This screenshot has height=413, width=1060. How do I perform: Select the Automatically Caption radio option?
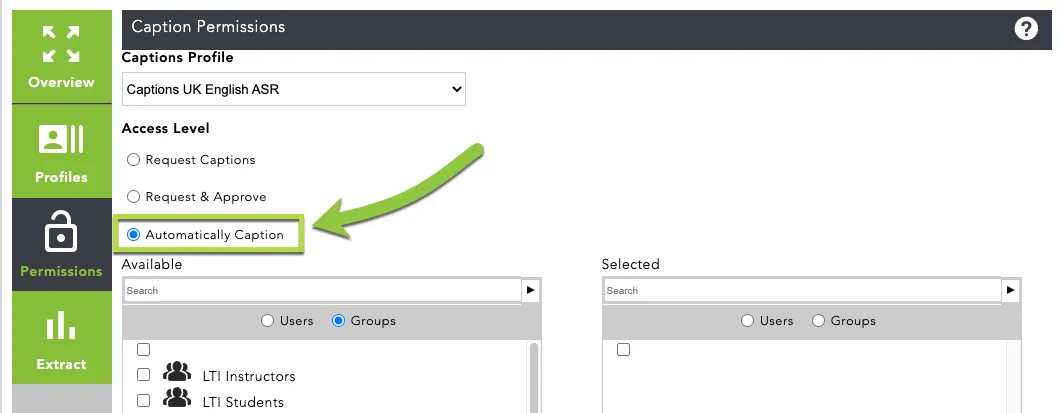click(x=134, y=235)
